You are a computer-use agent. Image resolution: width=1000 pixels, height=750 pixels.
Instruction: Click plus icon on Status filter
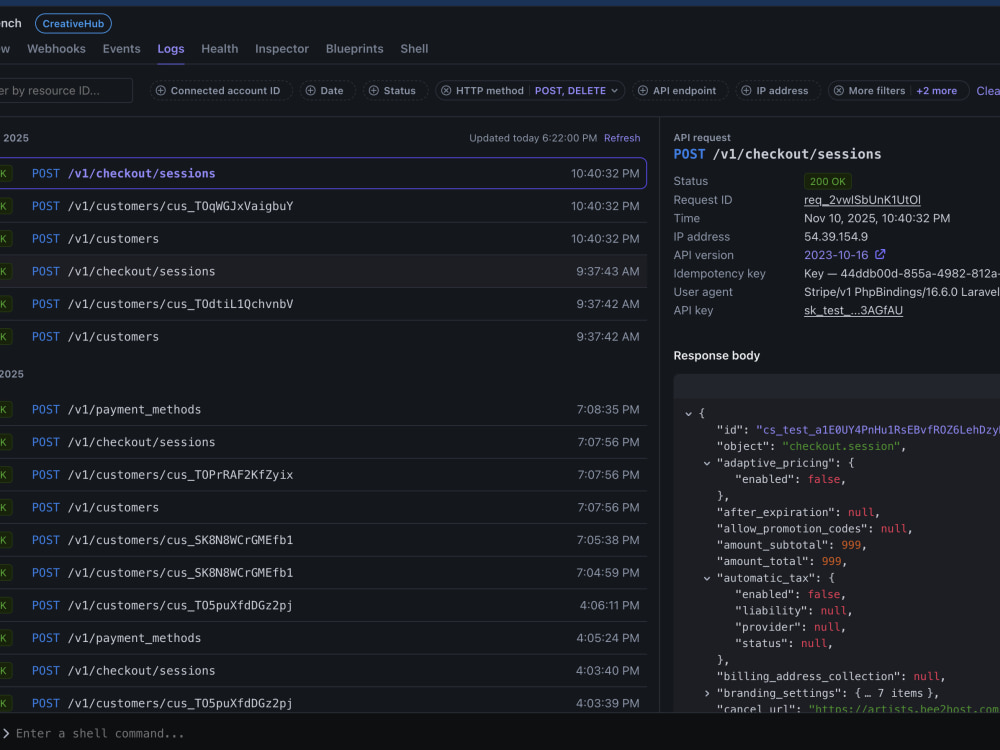point(374,91)
